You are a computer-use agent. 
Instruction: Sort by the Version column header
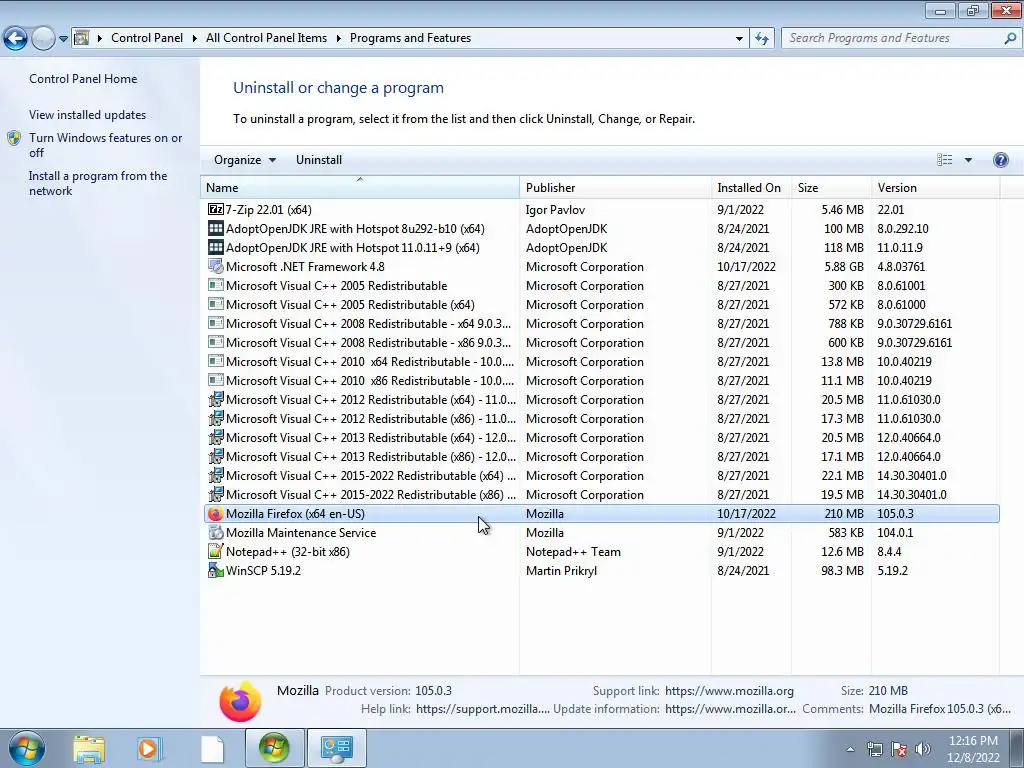[x=935, y=187]
